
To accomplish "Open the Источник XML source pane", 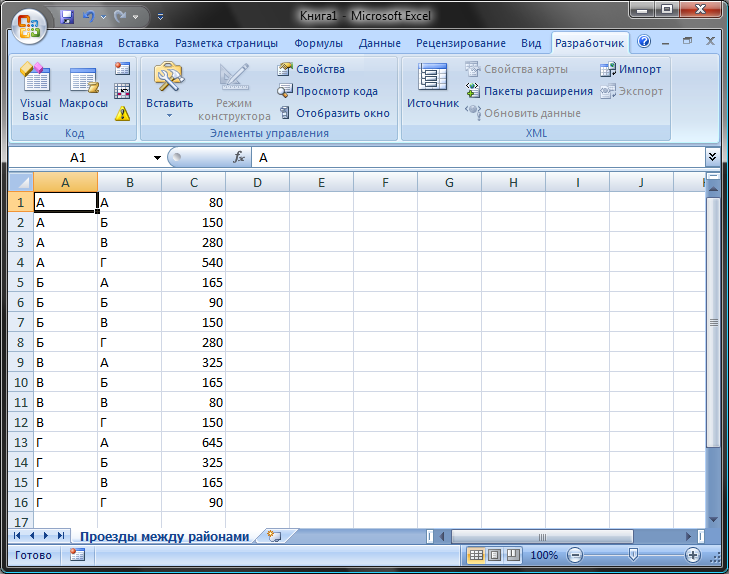I will pyautogui.click(x=432, y=87).
